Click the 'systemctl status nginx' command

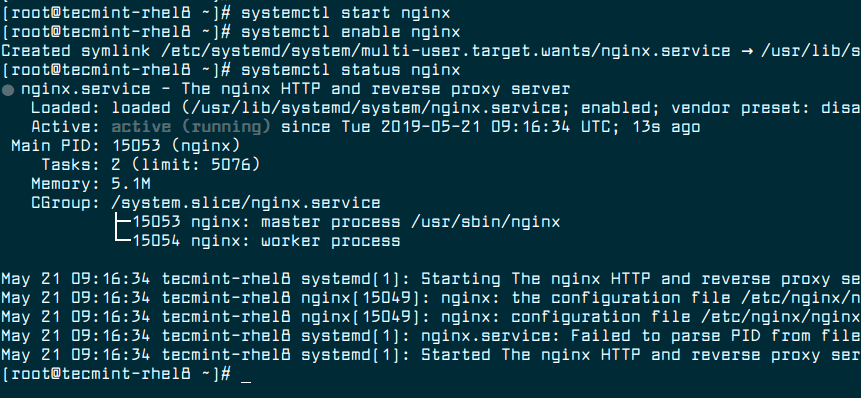pos(351,71)
